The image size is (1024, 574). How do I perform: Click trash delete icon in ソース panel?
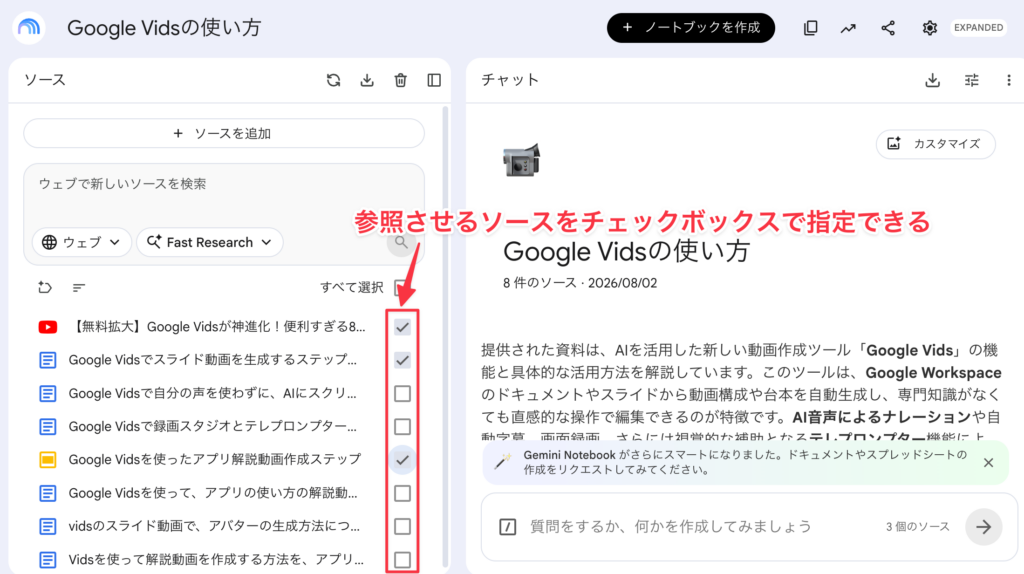[x=400, y=80]
